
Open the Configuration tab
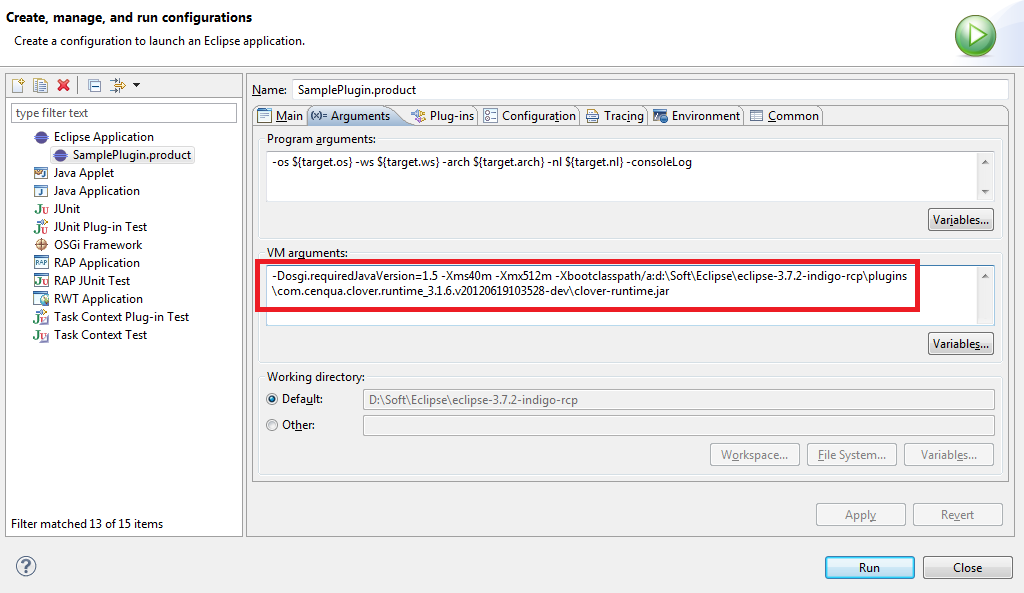click(530, 116)
